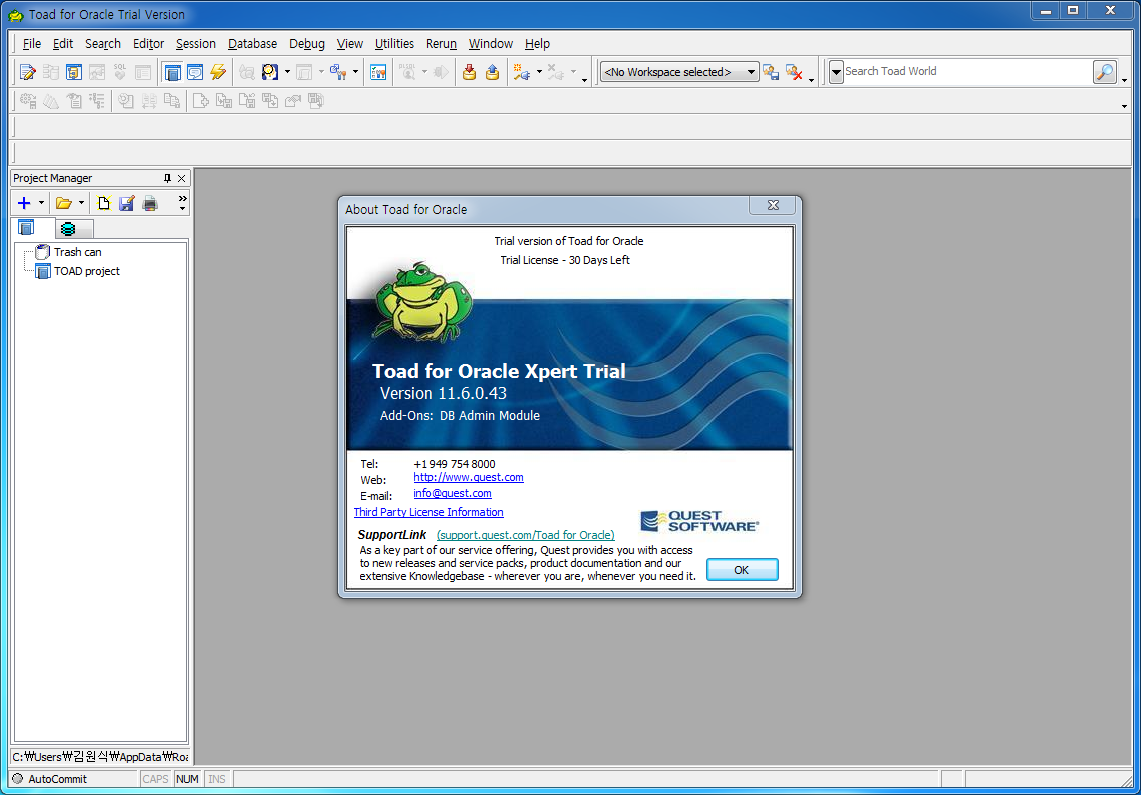This screenshot has height=795, width=1141.
Task: Expand the blue plus add-item dropdown arrow
Action: coord(41,203)
